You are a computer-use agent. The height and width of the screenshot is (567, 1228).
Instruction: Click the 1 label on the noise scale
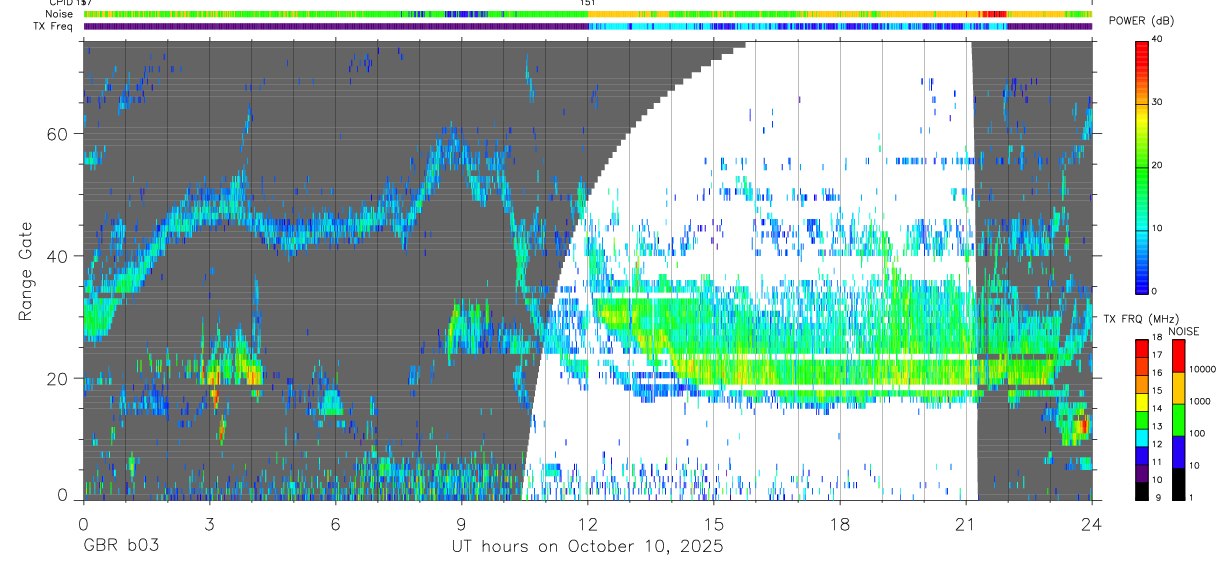pyautogui.click(x=1192, y=497)
